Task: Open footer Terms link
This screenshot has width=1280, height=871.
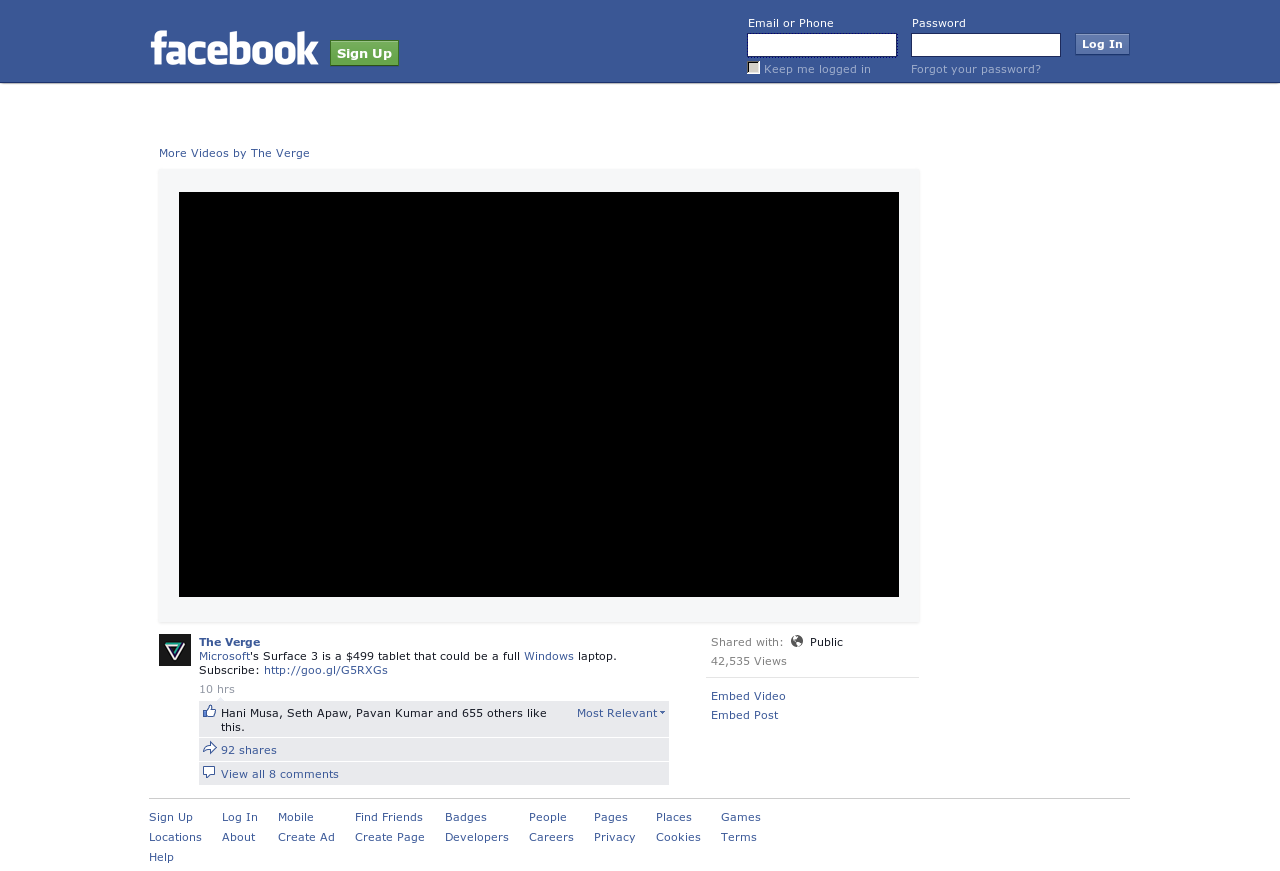Action: pos(739,837)
